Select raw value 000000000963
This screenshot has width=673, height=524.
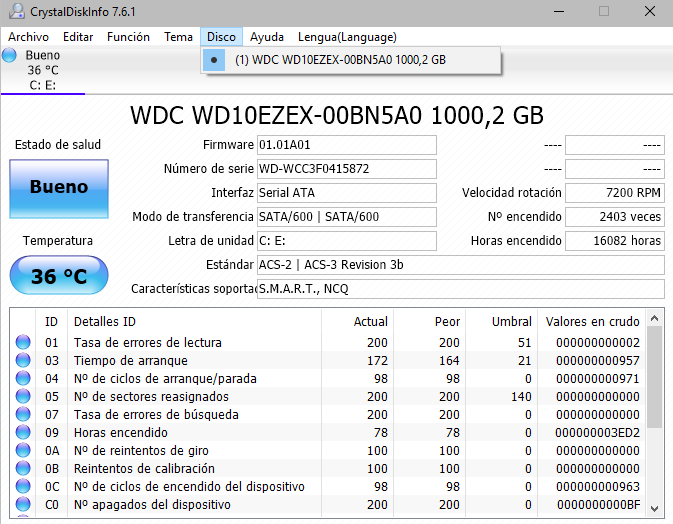tap(598, 487)
